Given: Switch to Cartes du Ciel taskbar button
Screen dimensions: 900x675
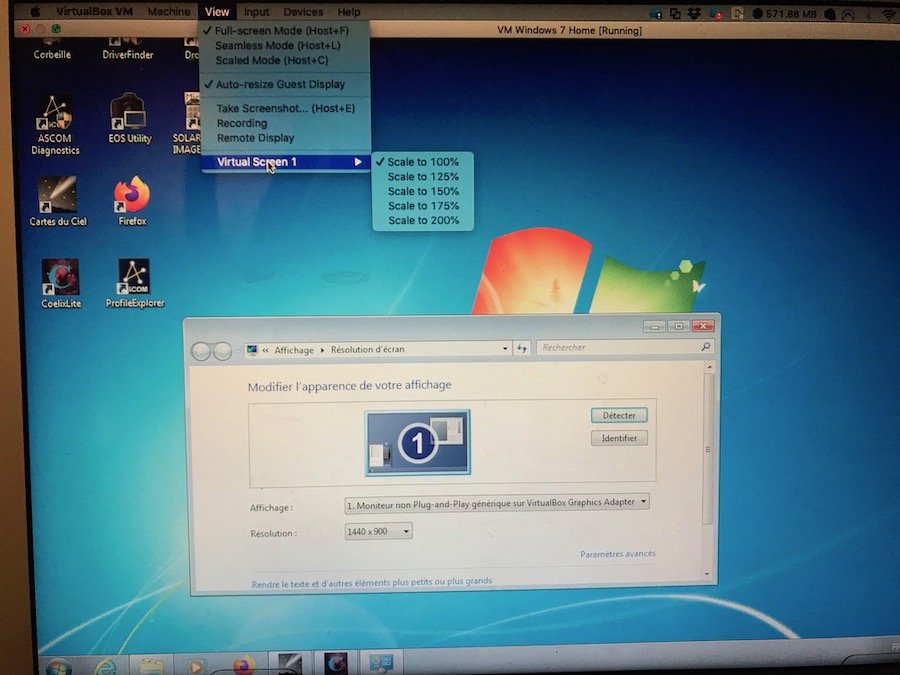Looking at the screenshot, I should tap(290, 663).
